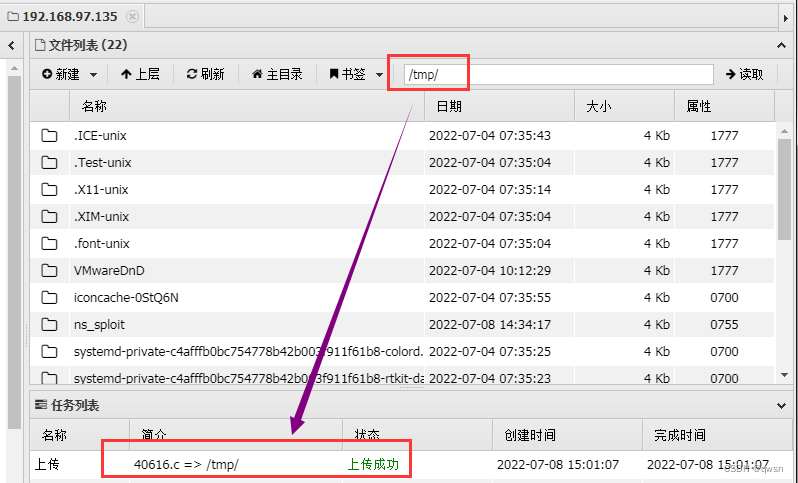Click the VMwareDnD folder name
This screenshot has height=483, width=798.
(109, 271)
